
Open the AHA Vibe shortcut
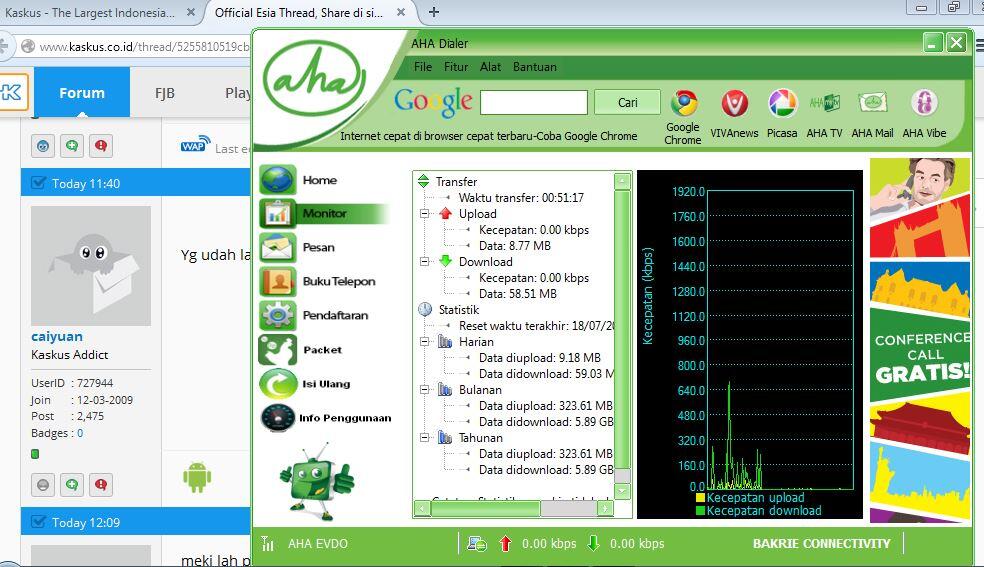(923, 104)
